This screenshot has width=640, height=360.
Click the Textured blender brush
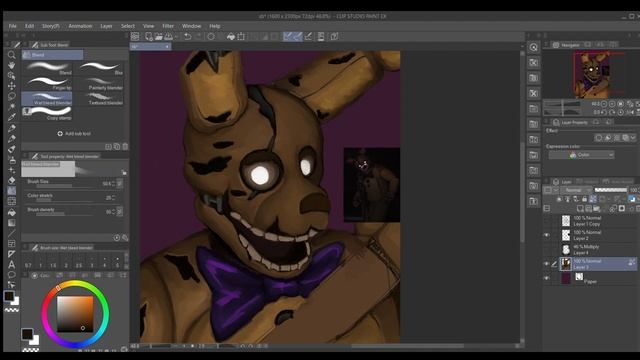99,99
